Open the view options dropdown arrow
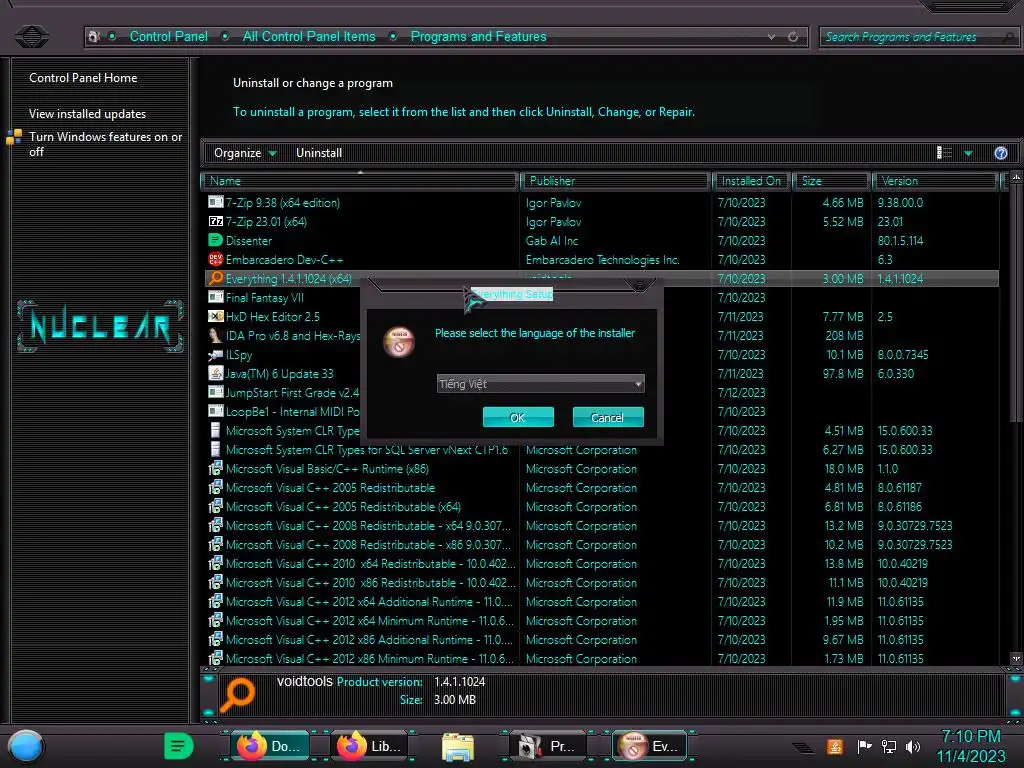Viewport: 1024px width, 768px height. 968,153
